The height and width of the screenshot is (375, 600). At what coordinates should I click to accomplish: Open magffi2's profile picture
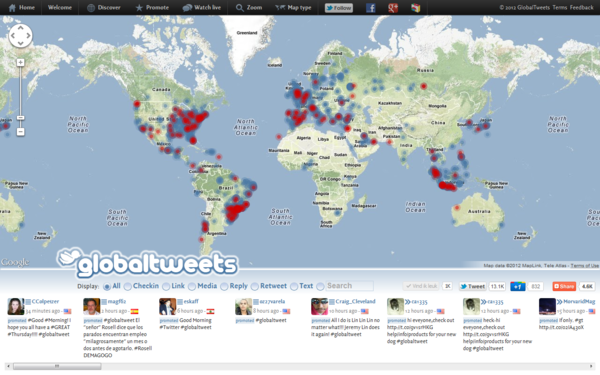point(91,307)
